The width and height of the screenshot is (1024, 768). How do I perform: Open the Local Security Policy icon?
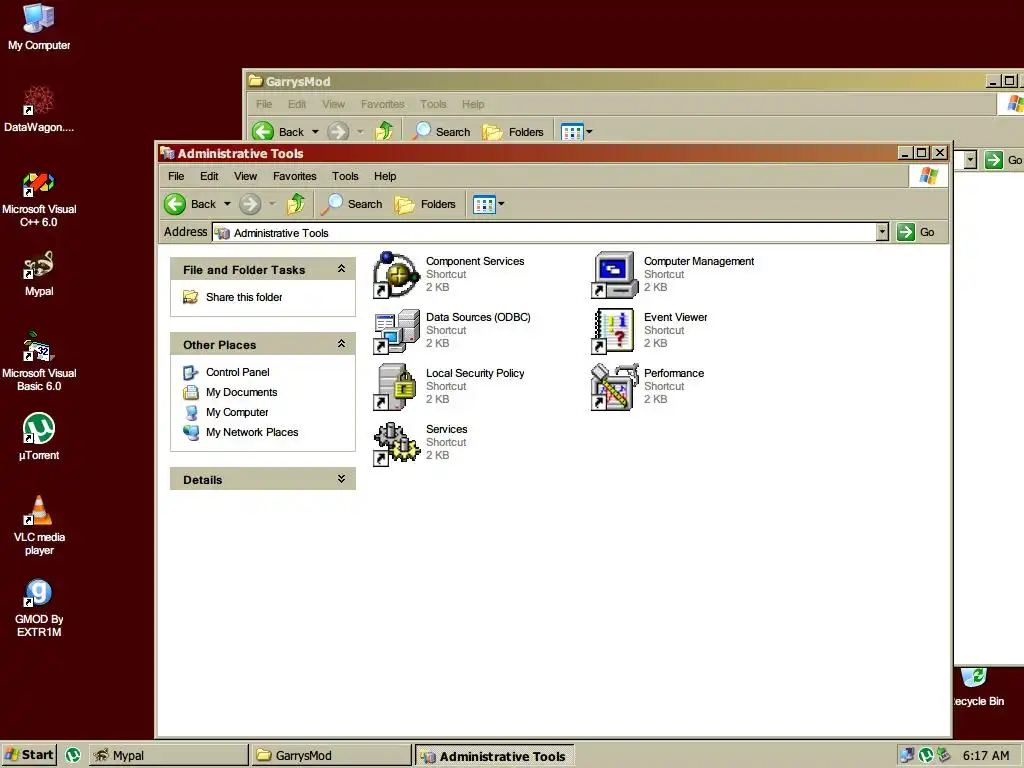point(396,388)
